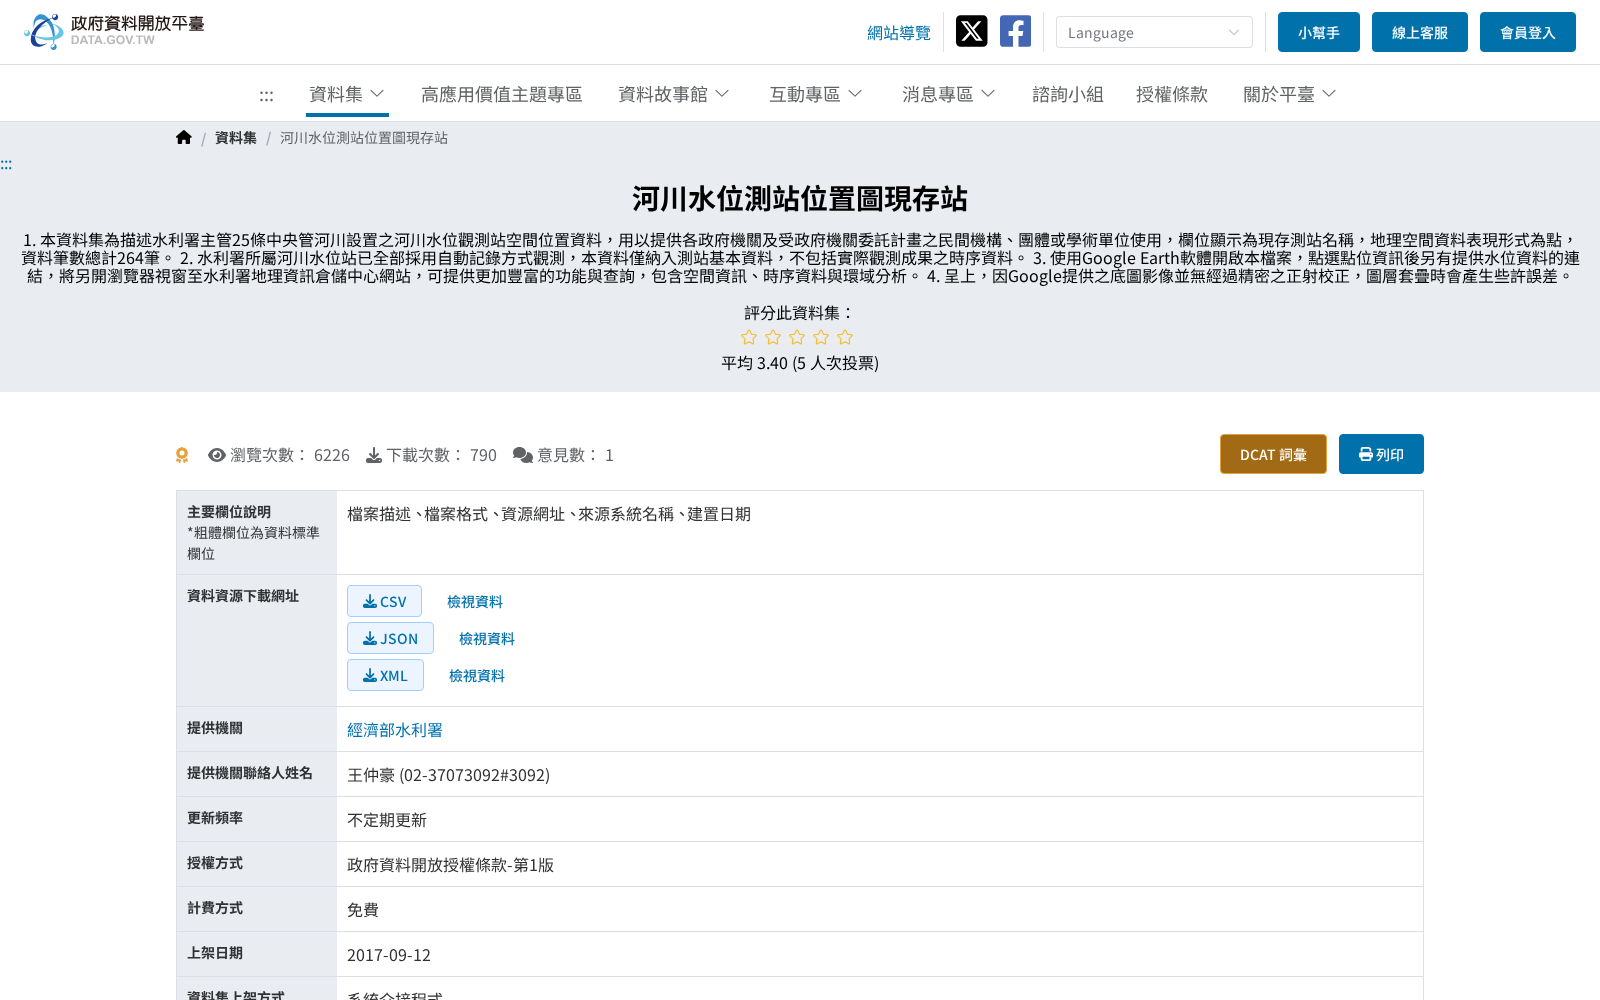Rate dataset with the fourth star

821,337
